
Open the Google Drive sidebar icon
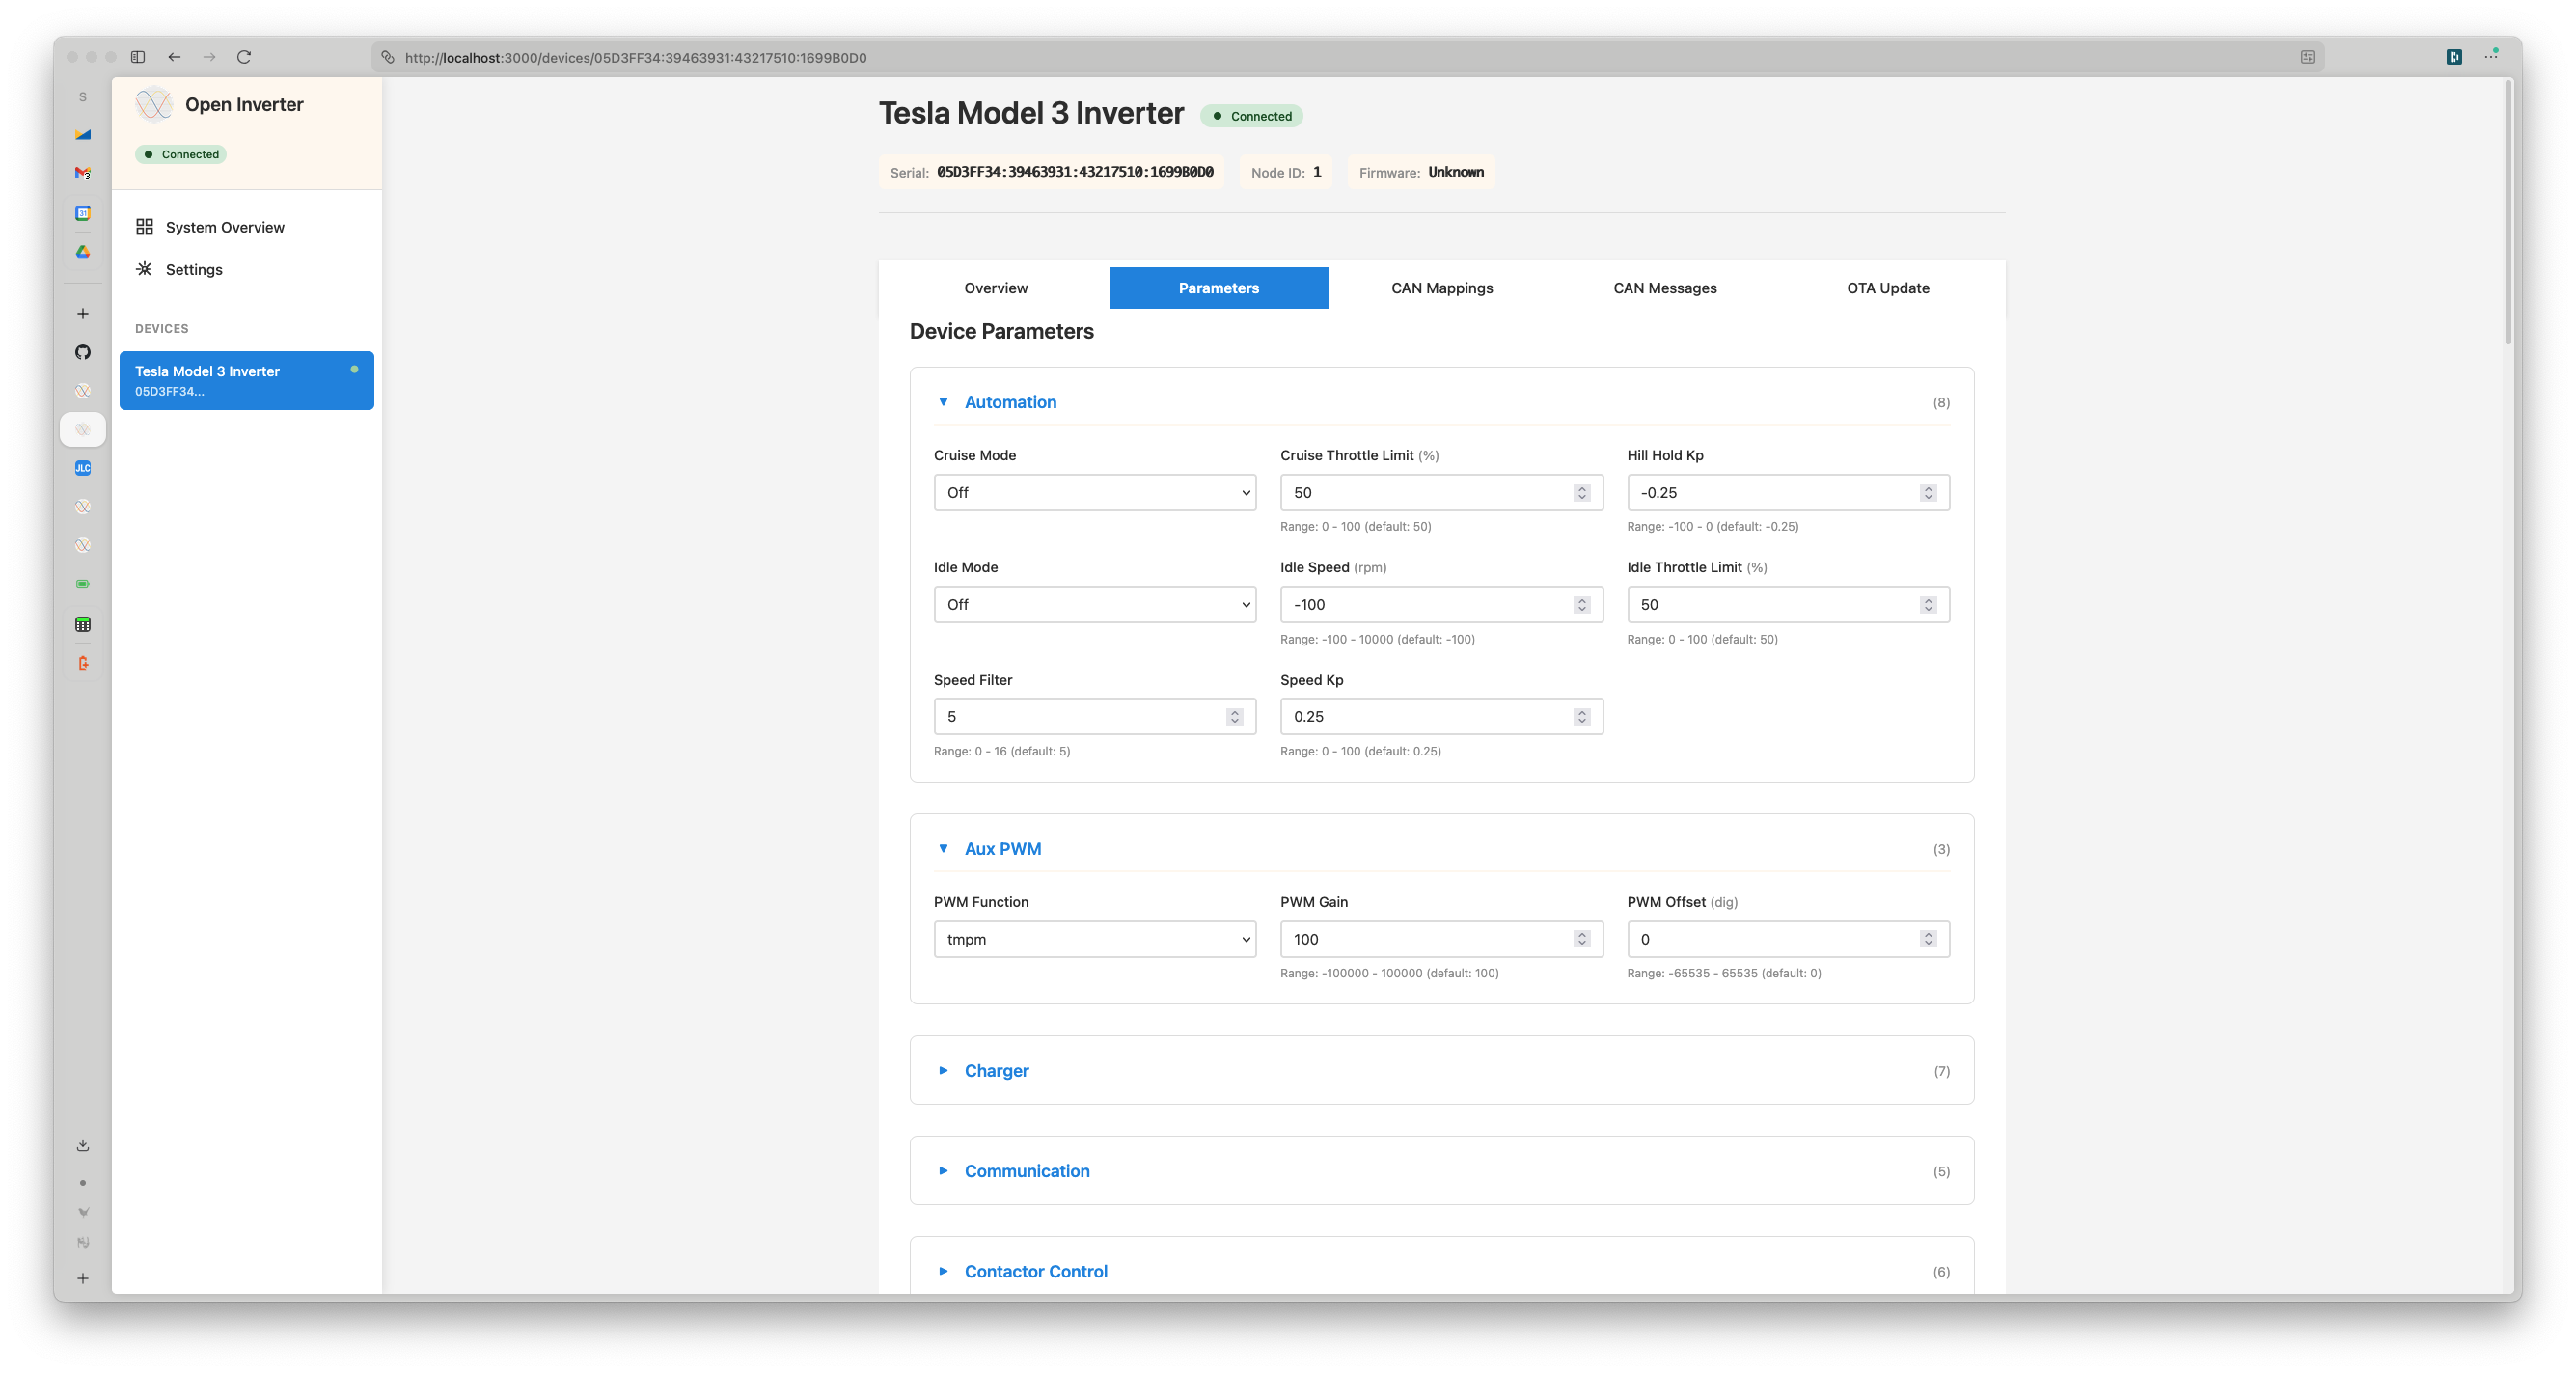point(83,252)
